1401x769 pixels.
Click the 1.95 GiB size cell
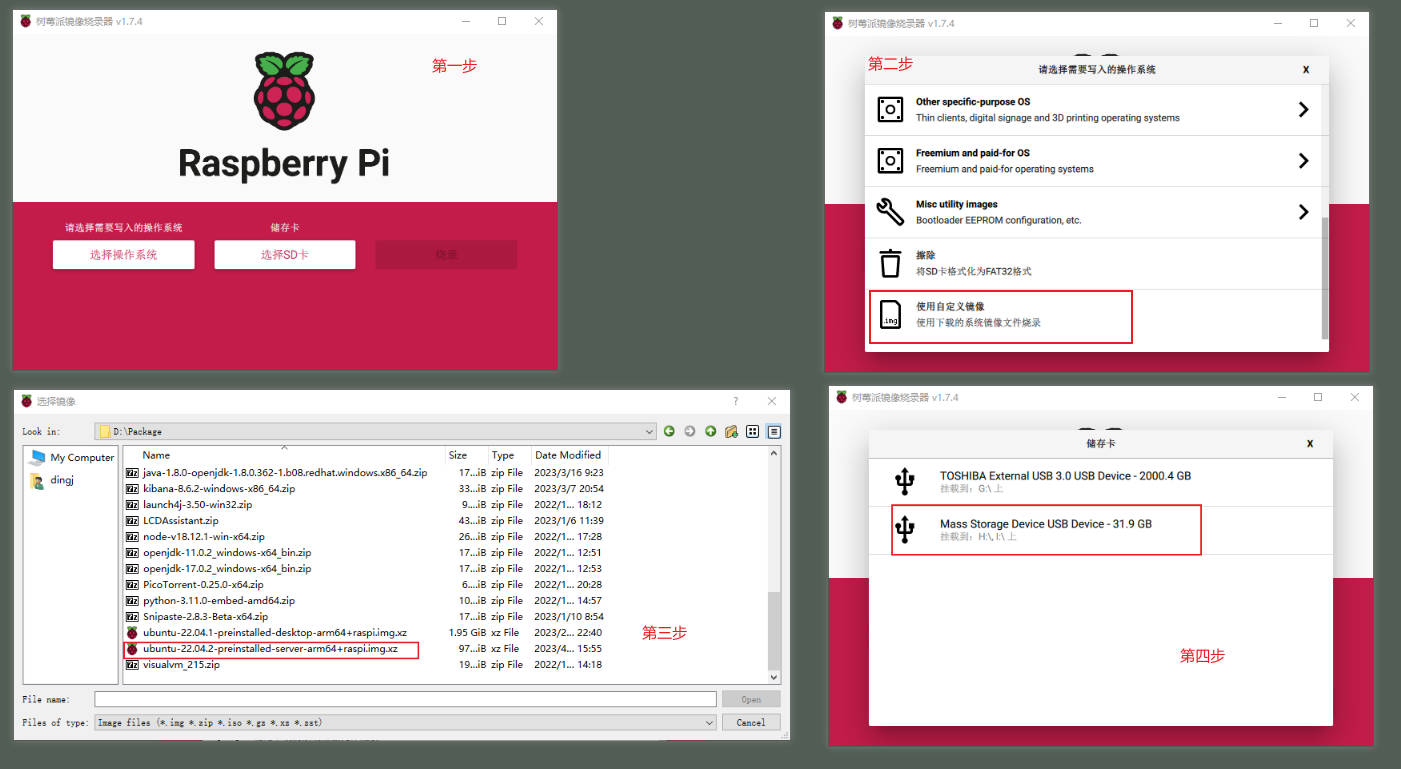pyautogui.click(x=468, y=633)
